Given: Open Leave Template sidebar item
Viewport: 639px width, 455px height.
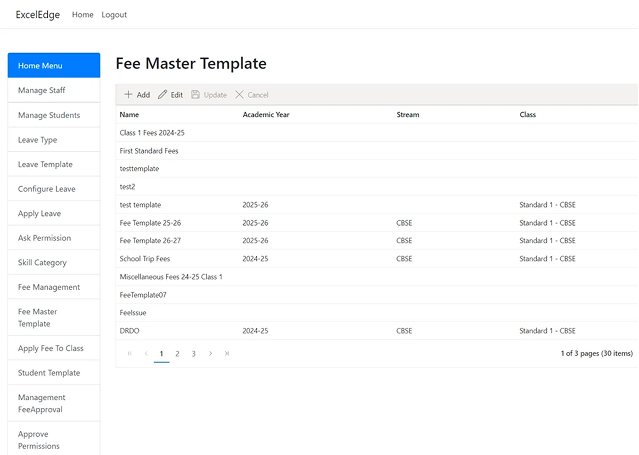Looking at the screenshot, I should point(54,164).
